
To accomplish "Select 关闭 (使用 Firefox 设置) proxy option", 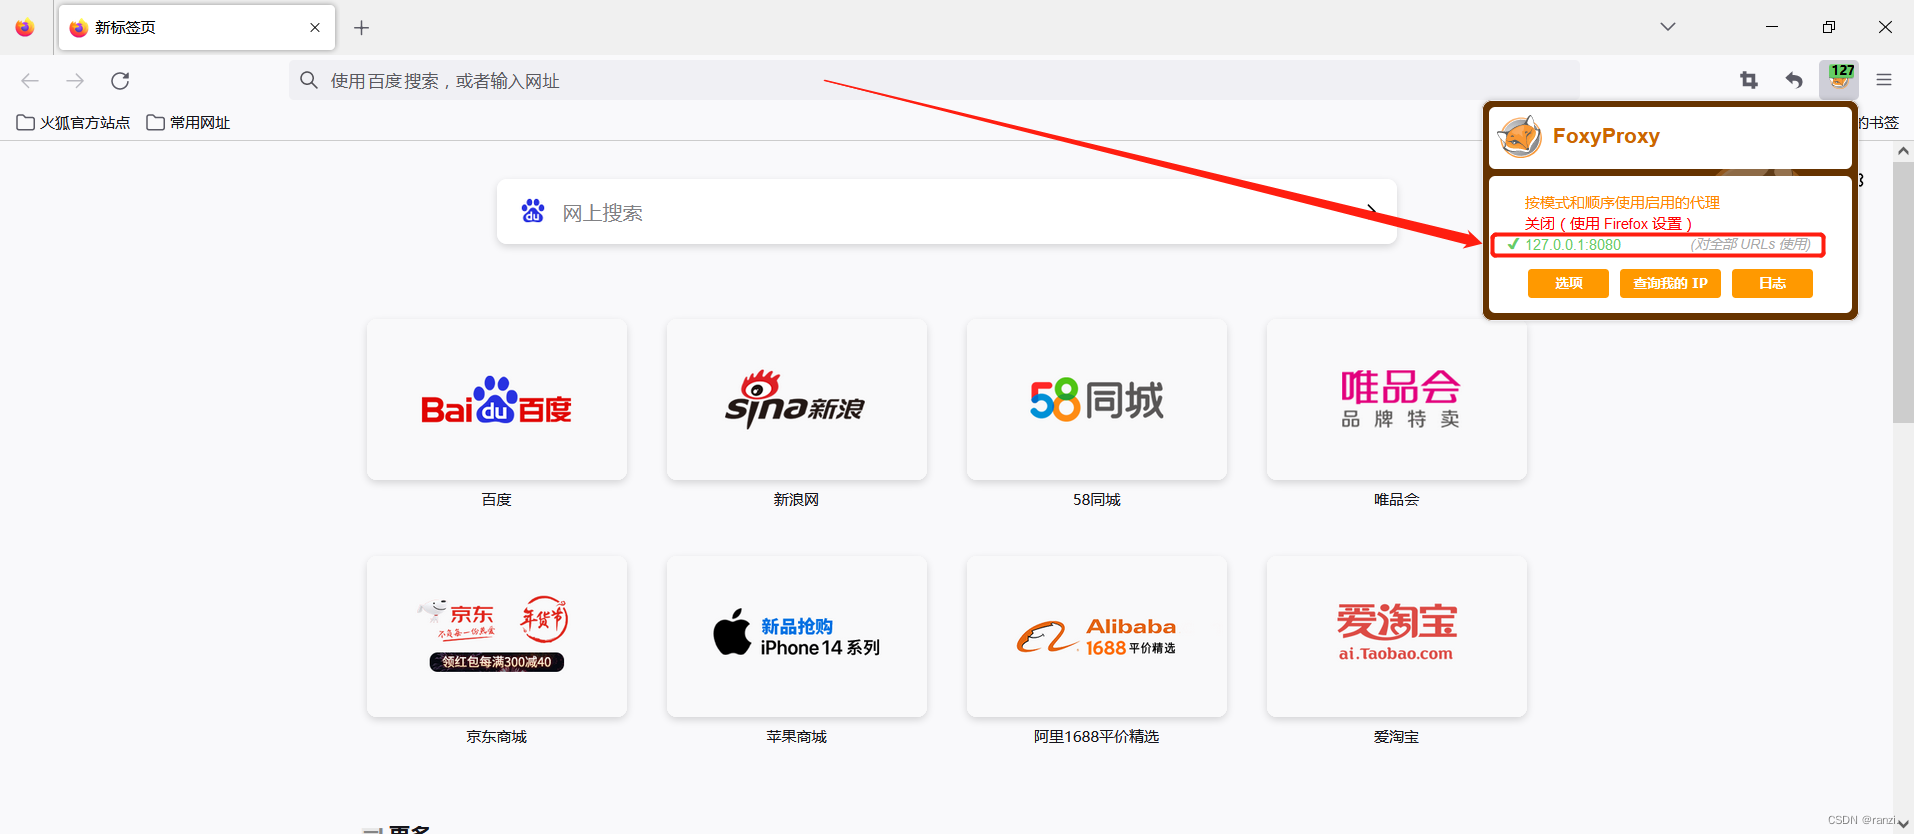I will click(1608, 224).
